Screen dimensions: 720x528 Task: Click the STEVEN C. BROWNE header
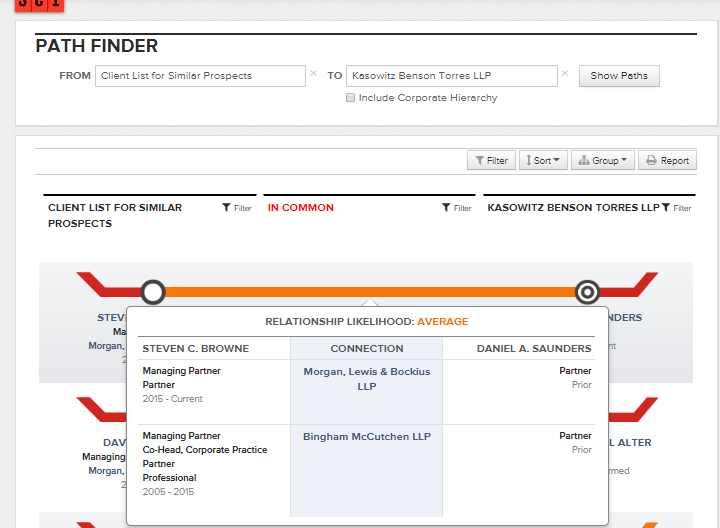(196, 348)
